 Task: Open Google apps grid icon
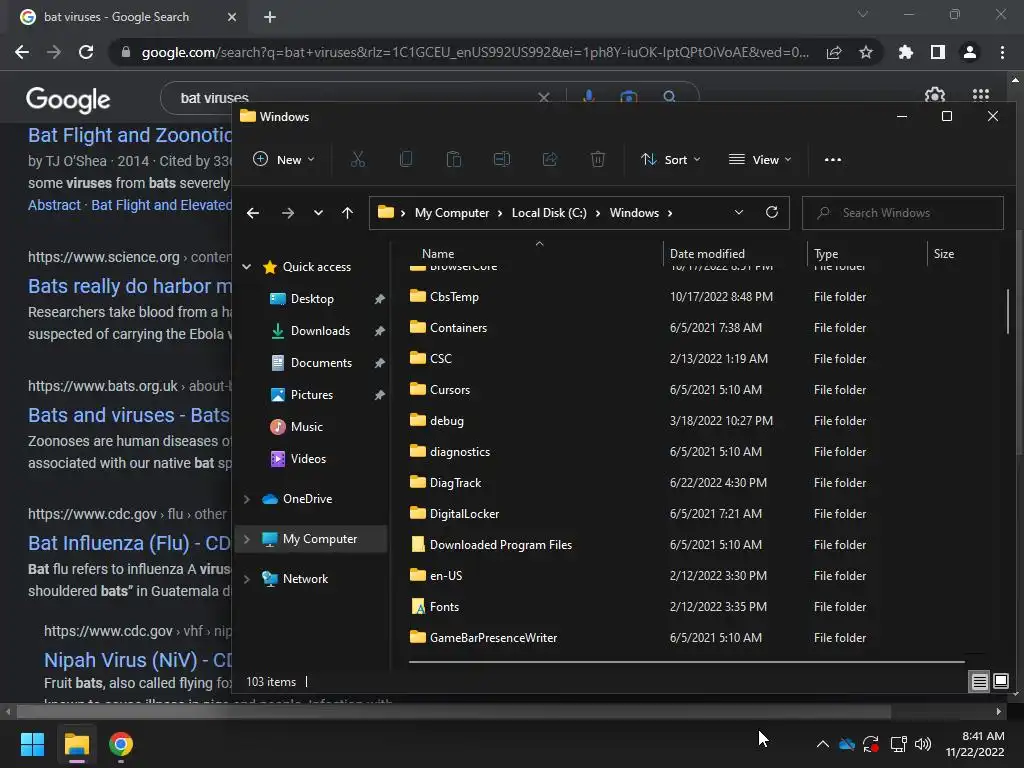point(981,95)
